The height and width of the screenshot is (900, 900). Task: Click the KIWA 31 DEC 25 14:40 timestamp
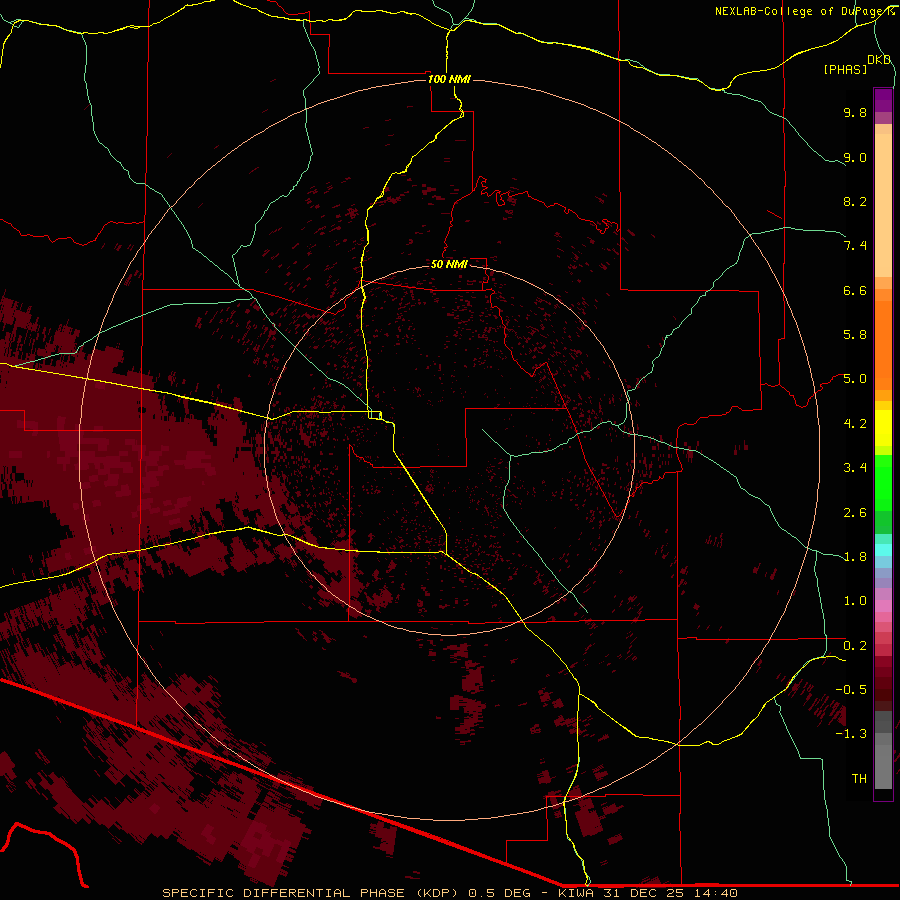coord(648,893)
